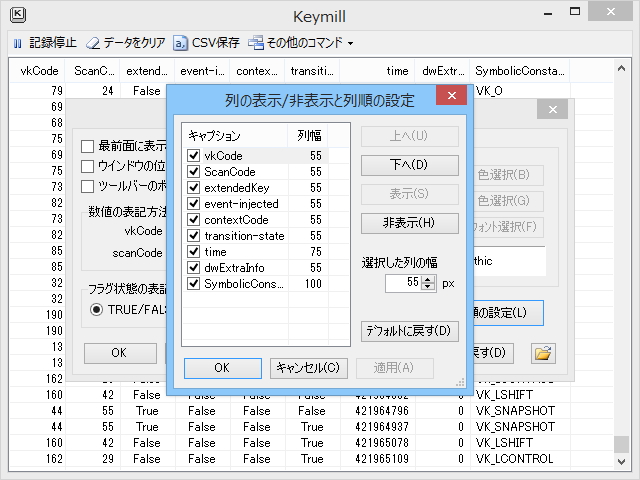640x480 pixels.
Task: Click the SymbolicConsta... column header
Action: [520, 71]
